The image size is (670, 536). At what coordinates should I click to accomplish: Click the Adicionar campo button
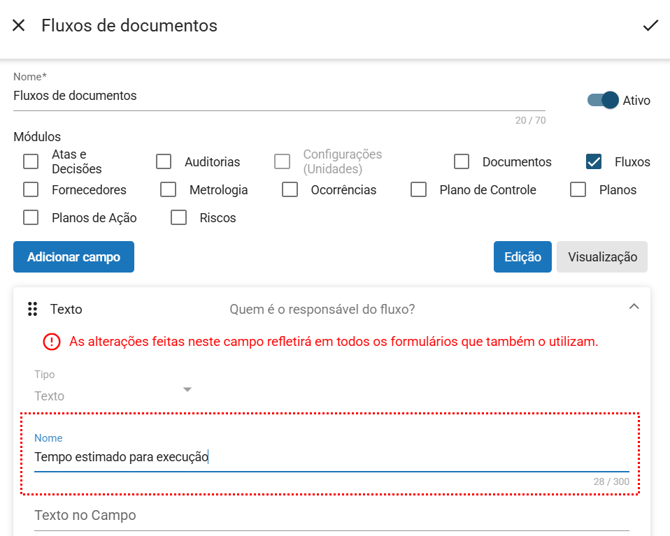tap(73, 257)
